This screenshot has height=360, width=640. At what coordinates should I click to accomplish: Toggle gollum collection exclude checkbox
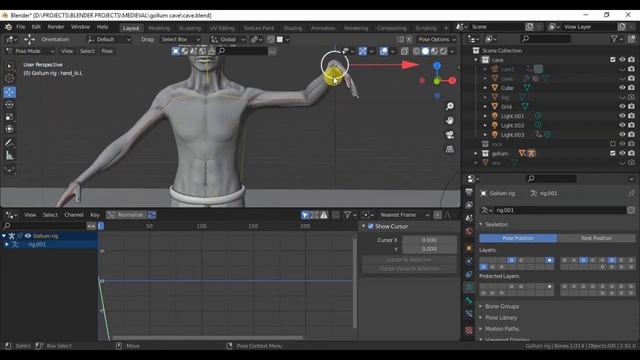click(613, 153)
